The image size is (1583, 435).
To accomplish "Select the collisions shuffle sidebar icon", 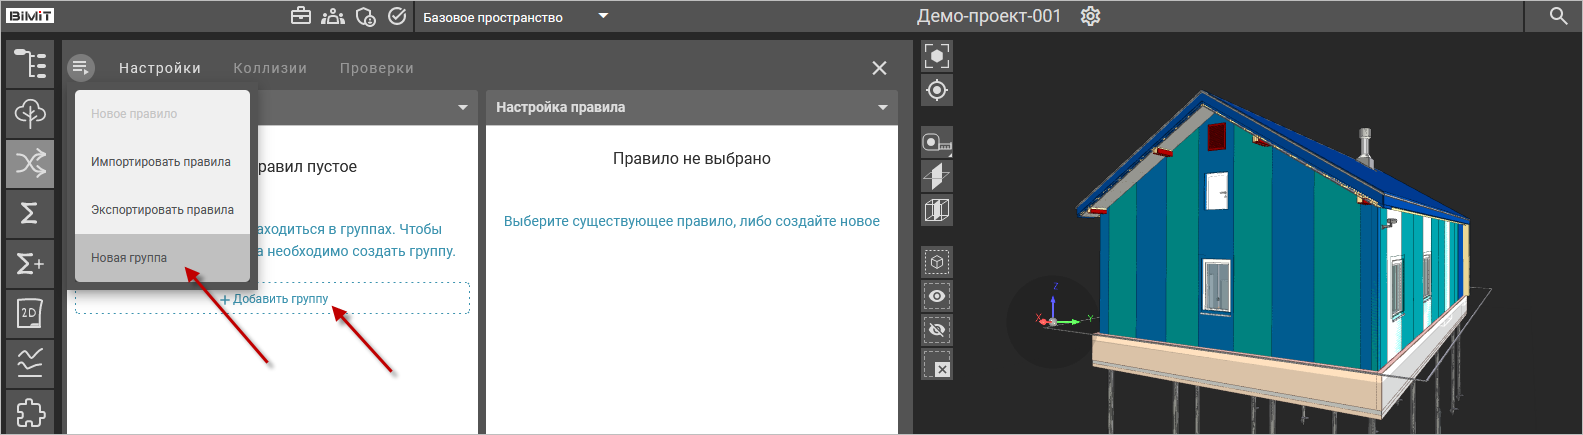I will (x=30, y=163).
